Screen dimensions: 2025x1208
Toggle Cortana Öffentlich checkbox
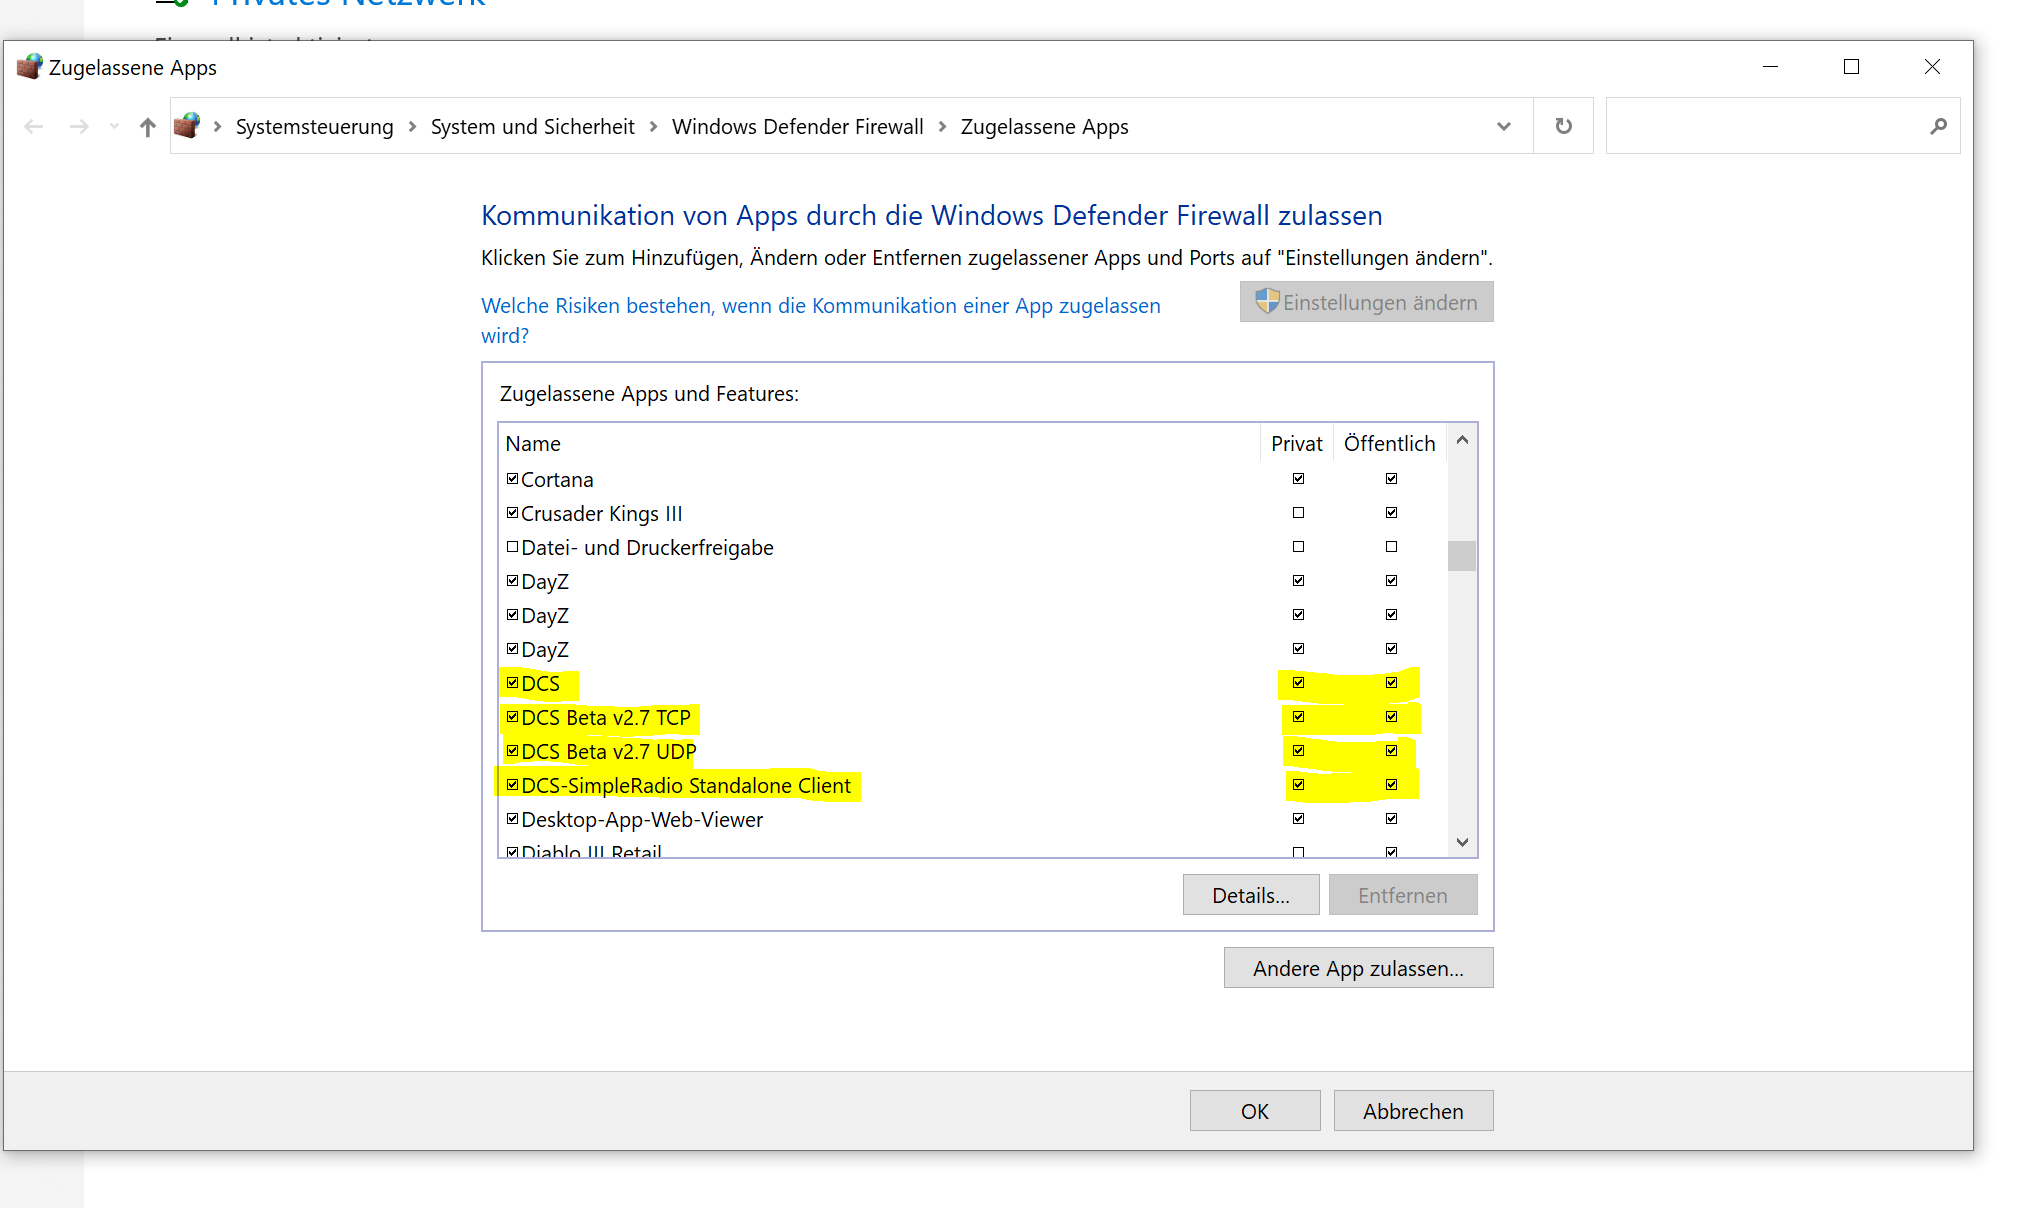1391,479
